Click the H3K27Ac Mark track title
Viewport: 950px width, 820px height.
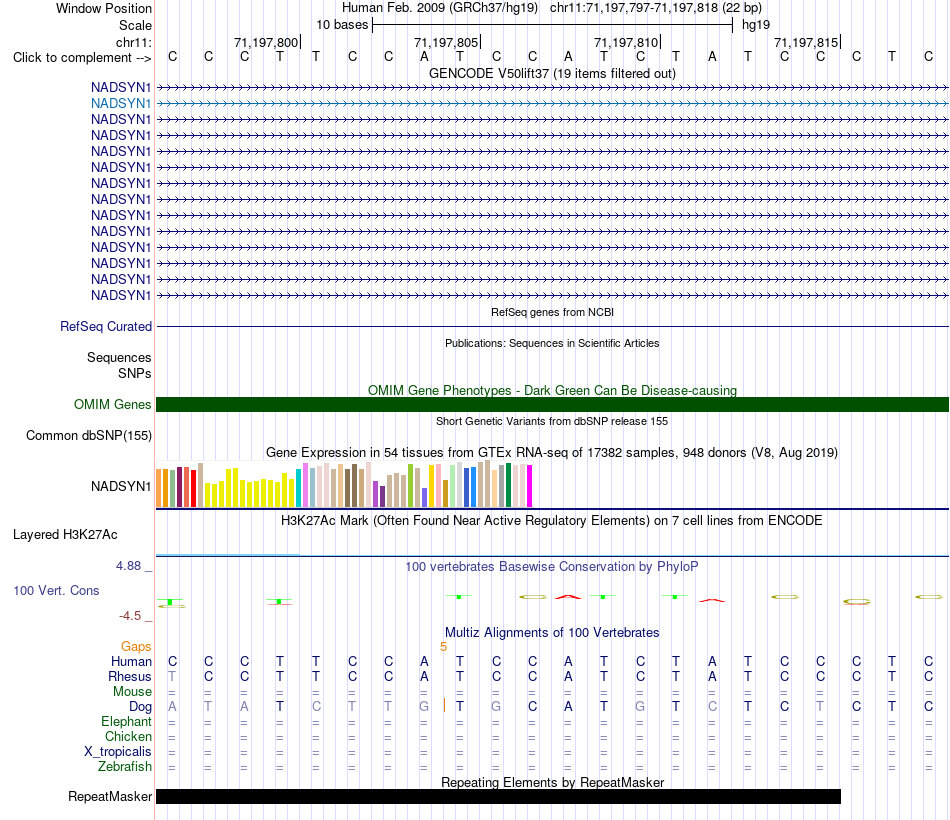pos(552,521)
